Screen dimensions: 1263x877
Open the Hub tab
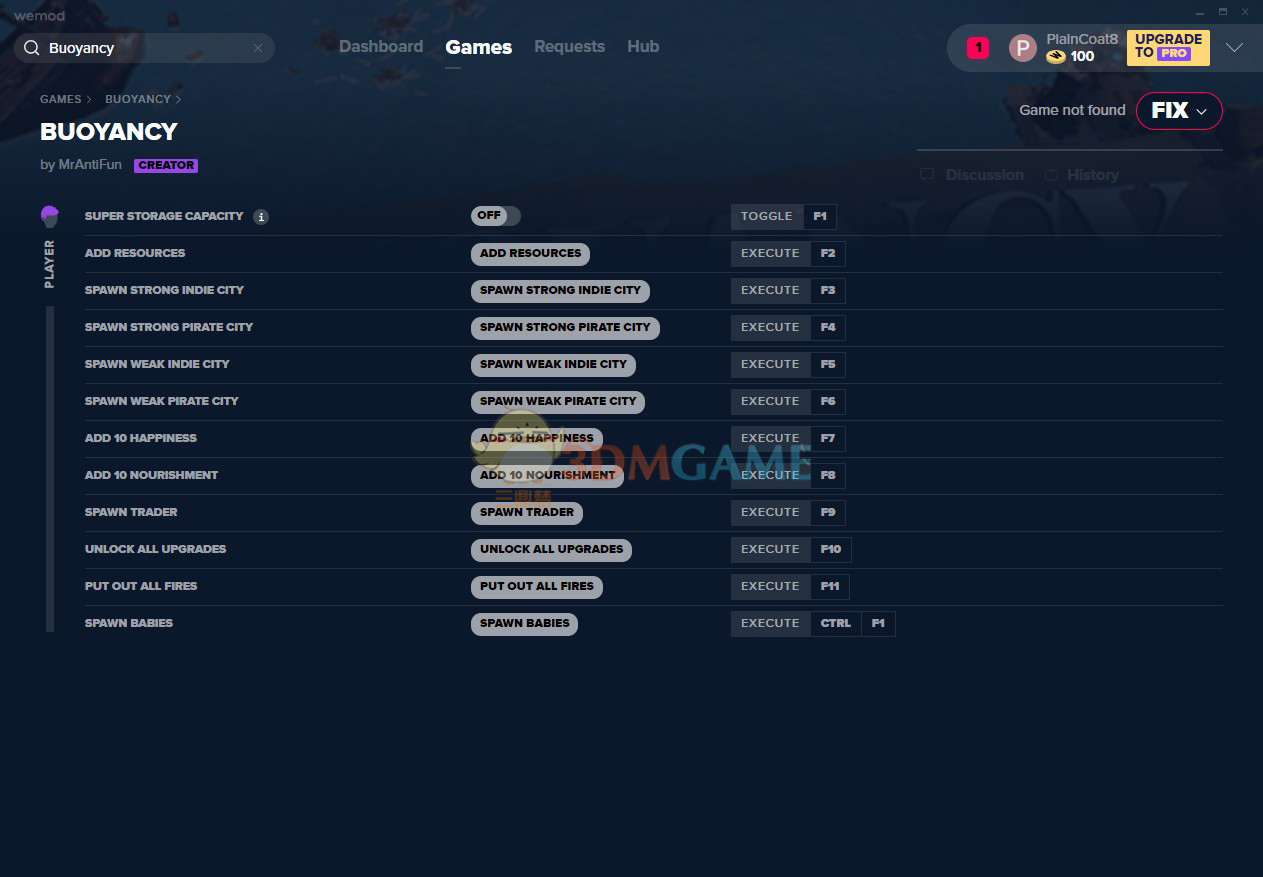(x=642, y=47)
